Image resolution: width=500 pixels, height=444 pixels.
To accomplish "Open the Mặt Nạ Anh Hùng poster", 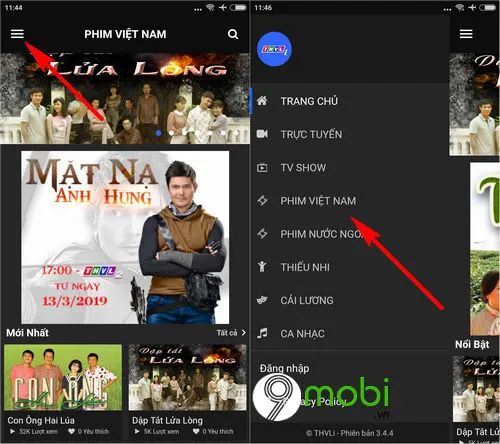I will [125, 237].
